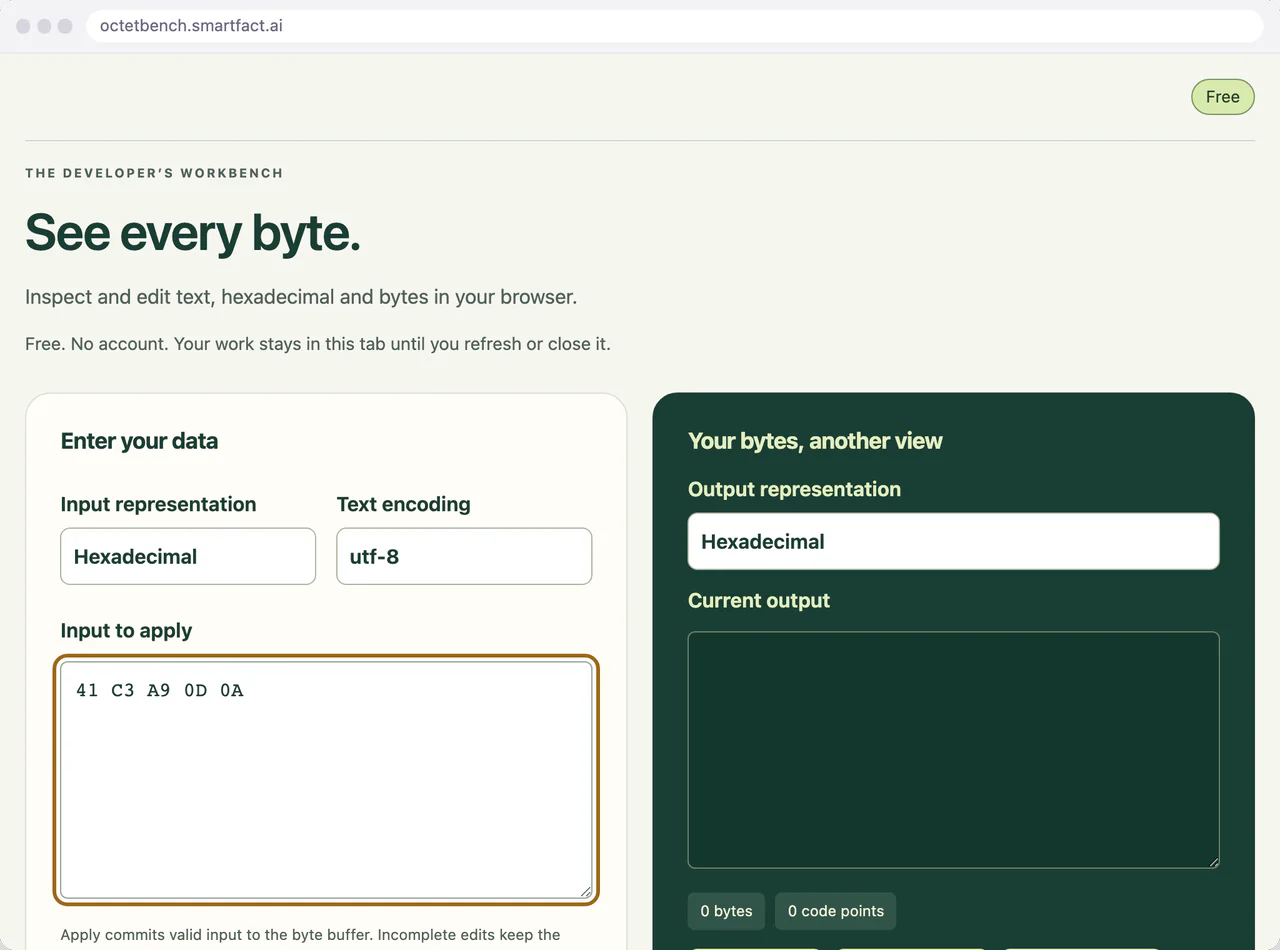Click the 0 code points chip

tap(836, 911)
